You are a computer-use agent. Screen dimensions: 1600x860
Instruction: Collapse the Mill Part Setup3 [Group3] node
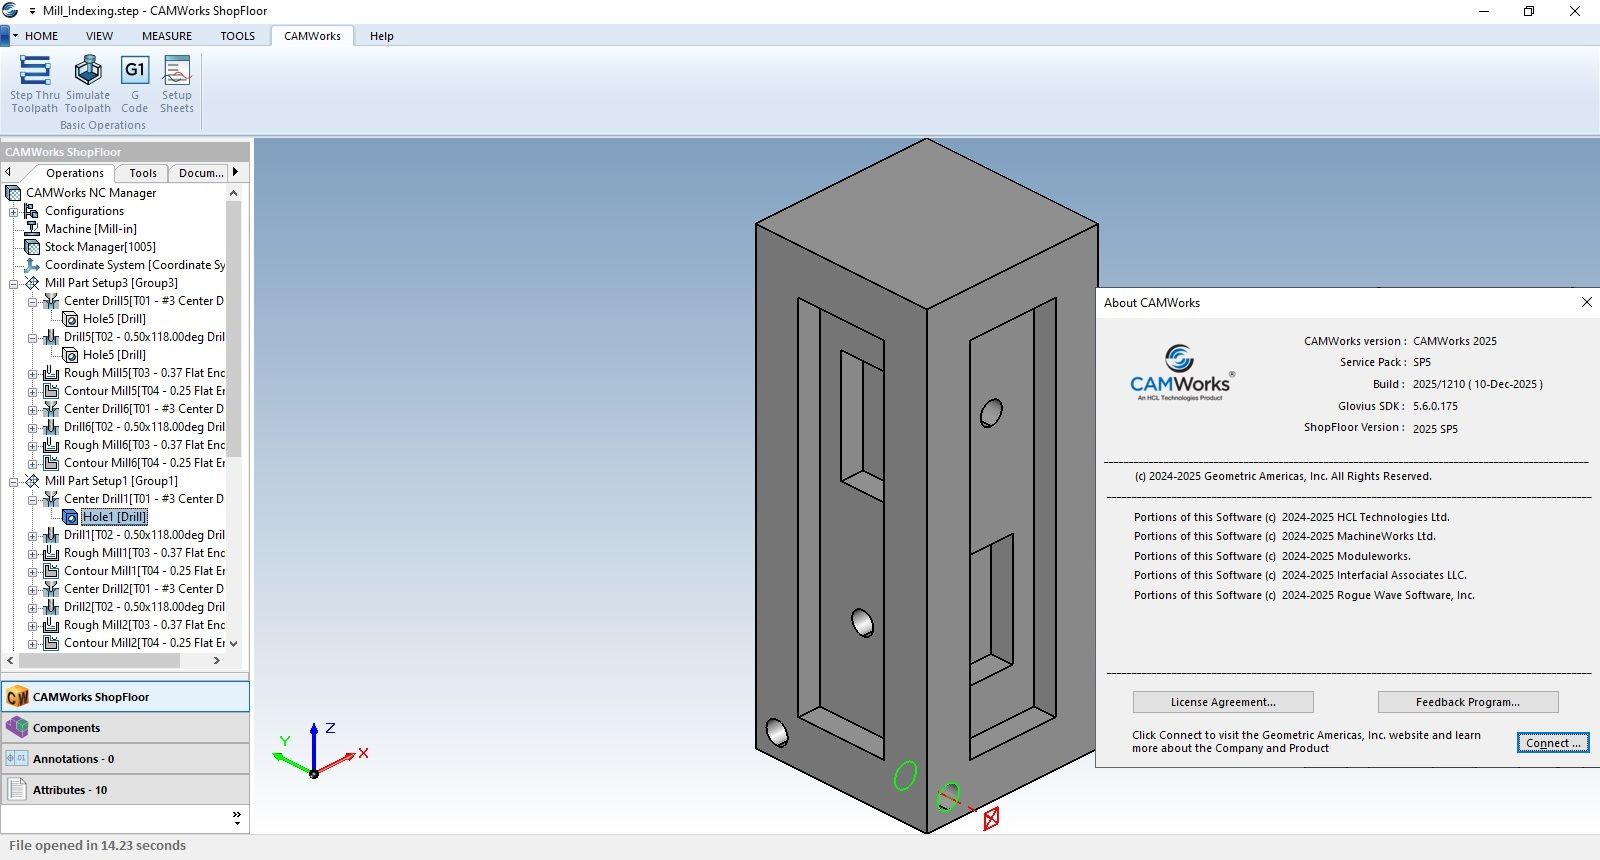point(13,283)
